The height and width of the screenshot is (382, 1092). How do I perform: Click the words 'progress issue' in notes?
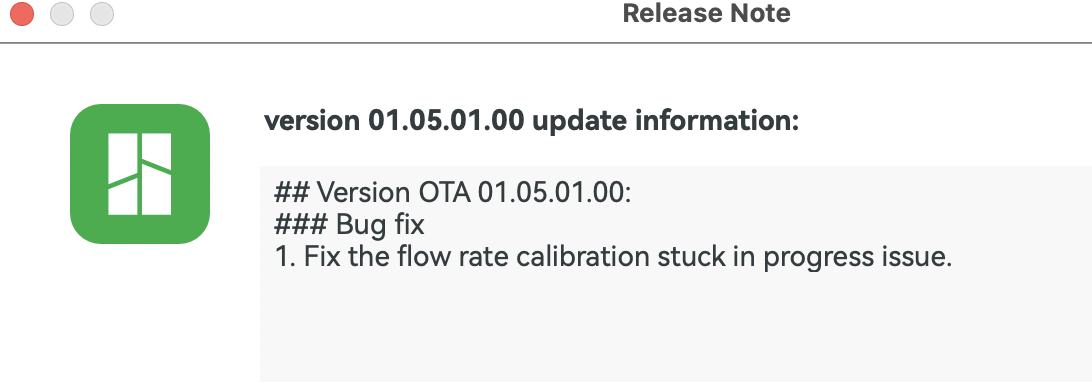tap(857, 259)
